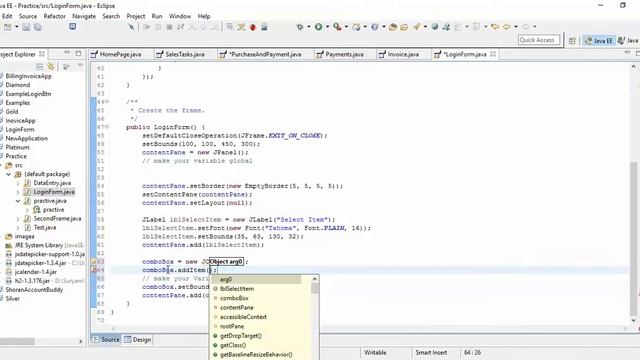Click the New file toolbar icon
Screen dimensions: 640x360
7,27
